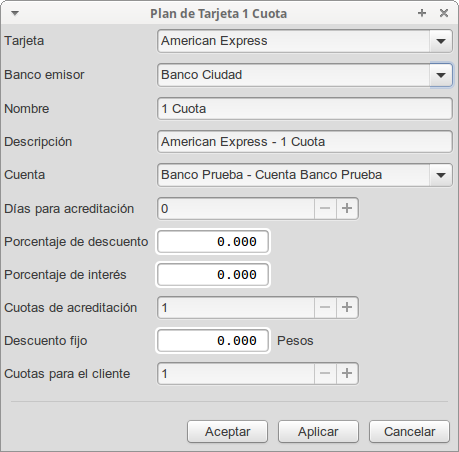The image size is (459, 452).
Task: Cancel the dialog with Cancelar
Action: point(409,432)
